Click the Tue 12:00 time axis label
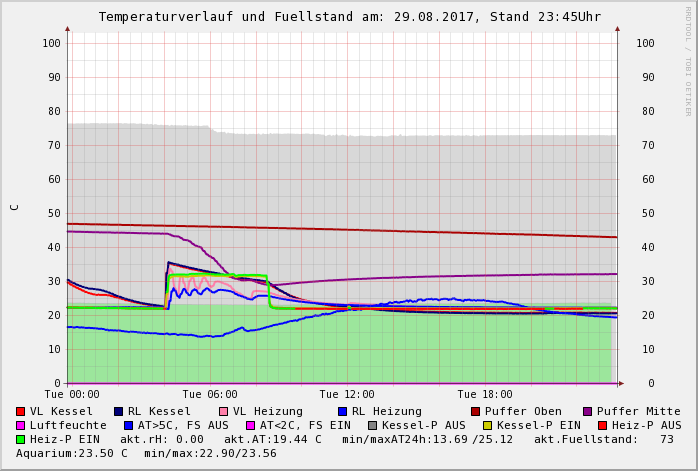The image size is (698, 471). coord(347,394)
